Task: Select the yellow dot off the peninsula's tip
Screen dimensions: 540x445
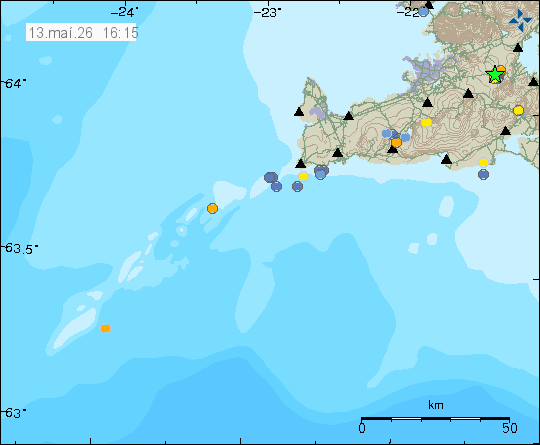Action: [x=303, y=176]
